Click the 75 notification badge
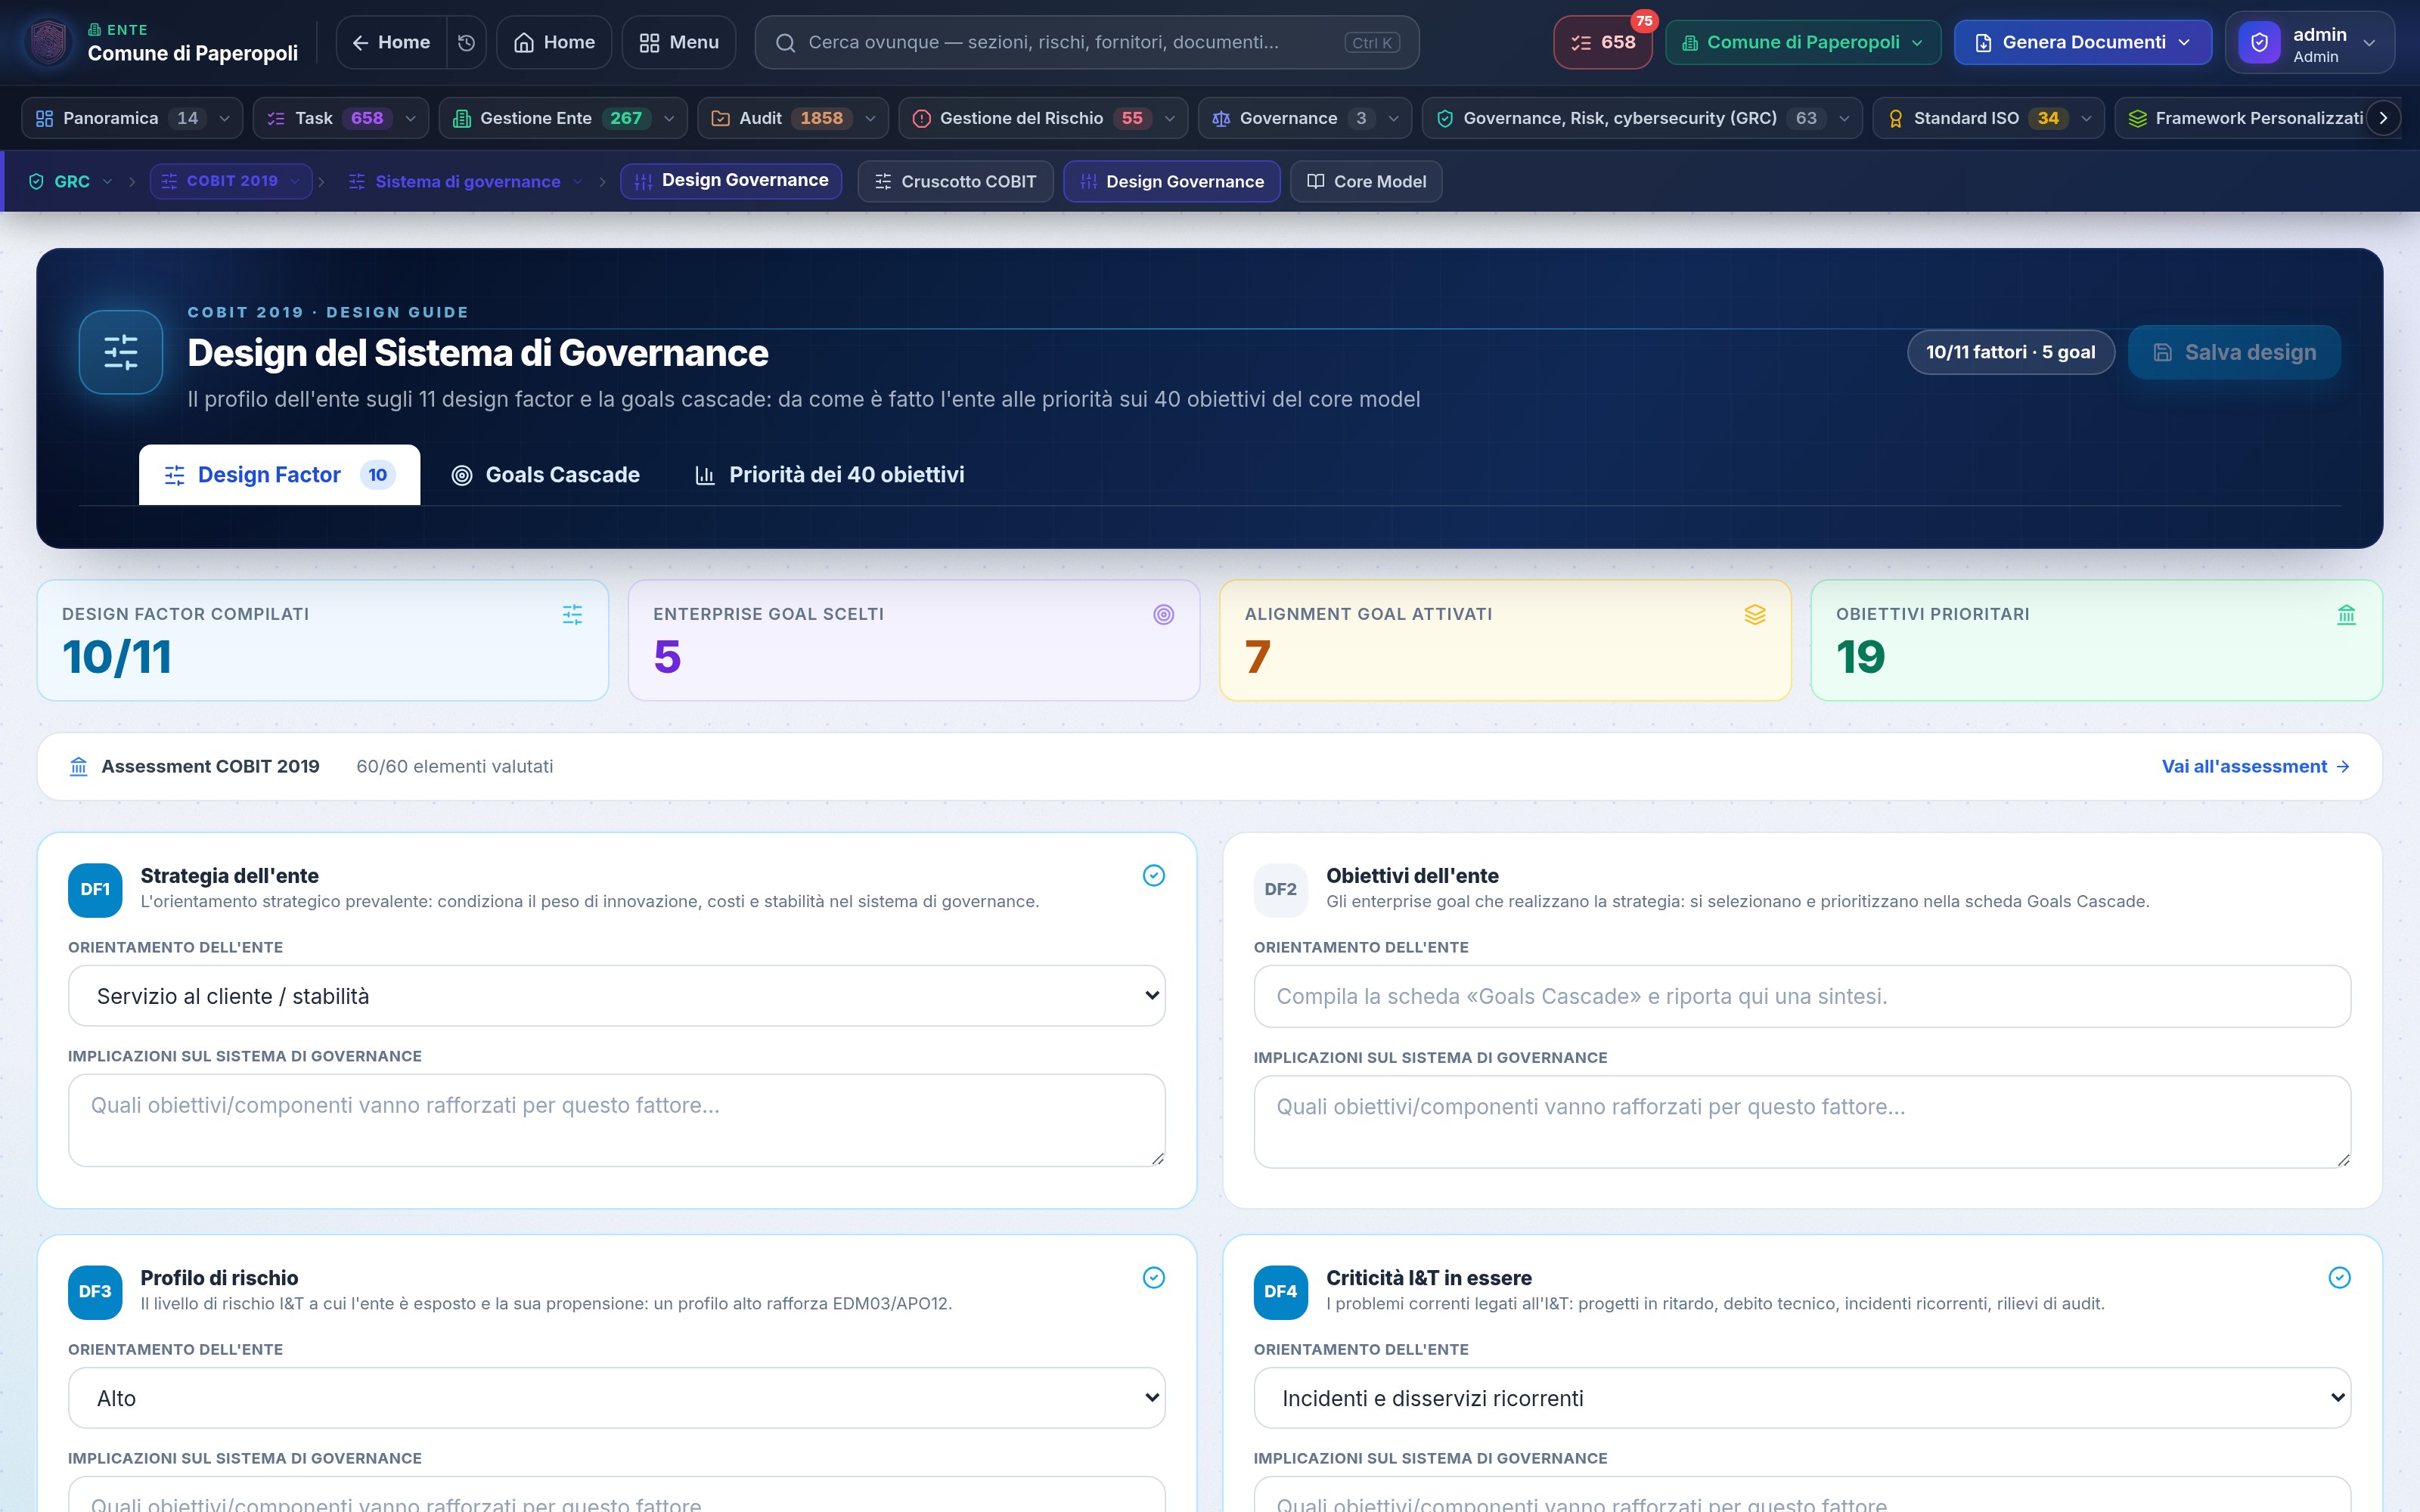This screenshot has width=2420, height=1512. [x=1644, y=21]
